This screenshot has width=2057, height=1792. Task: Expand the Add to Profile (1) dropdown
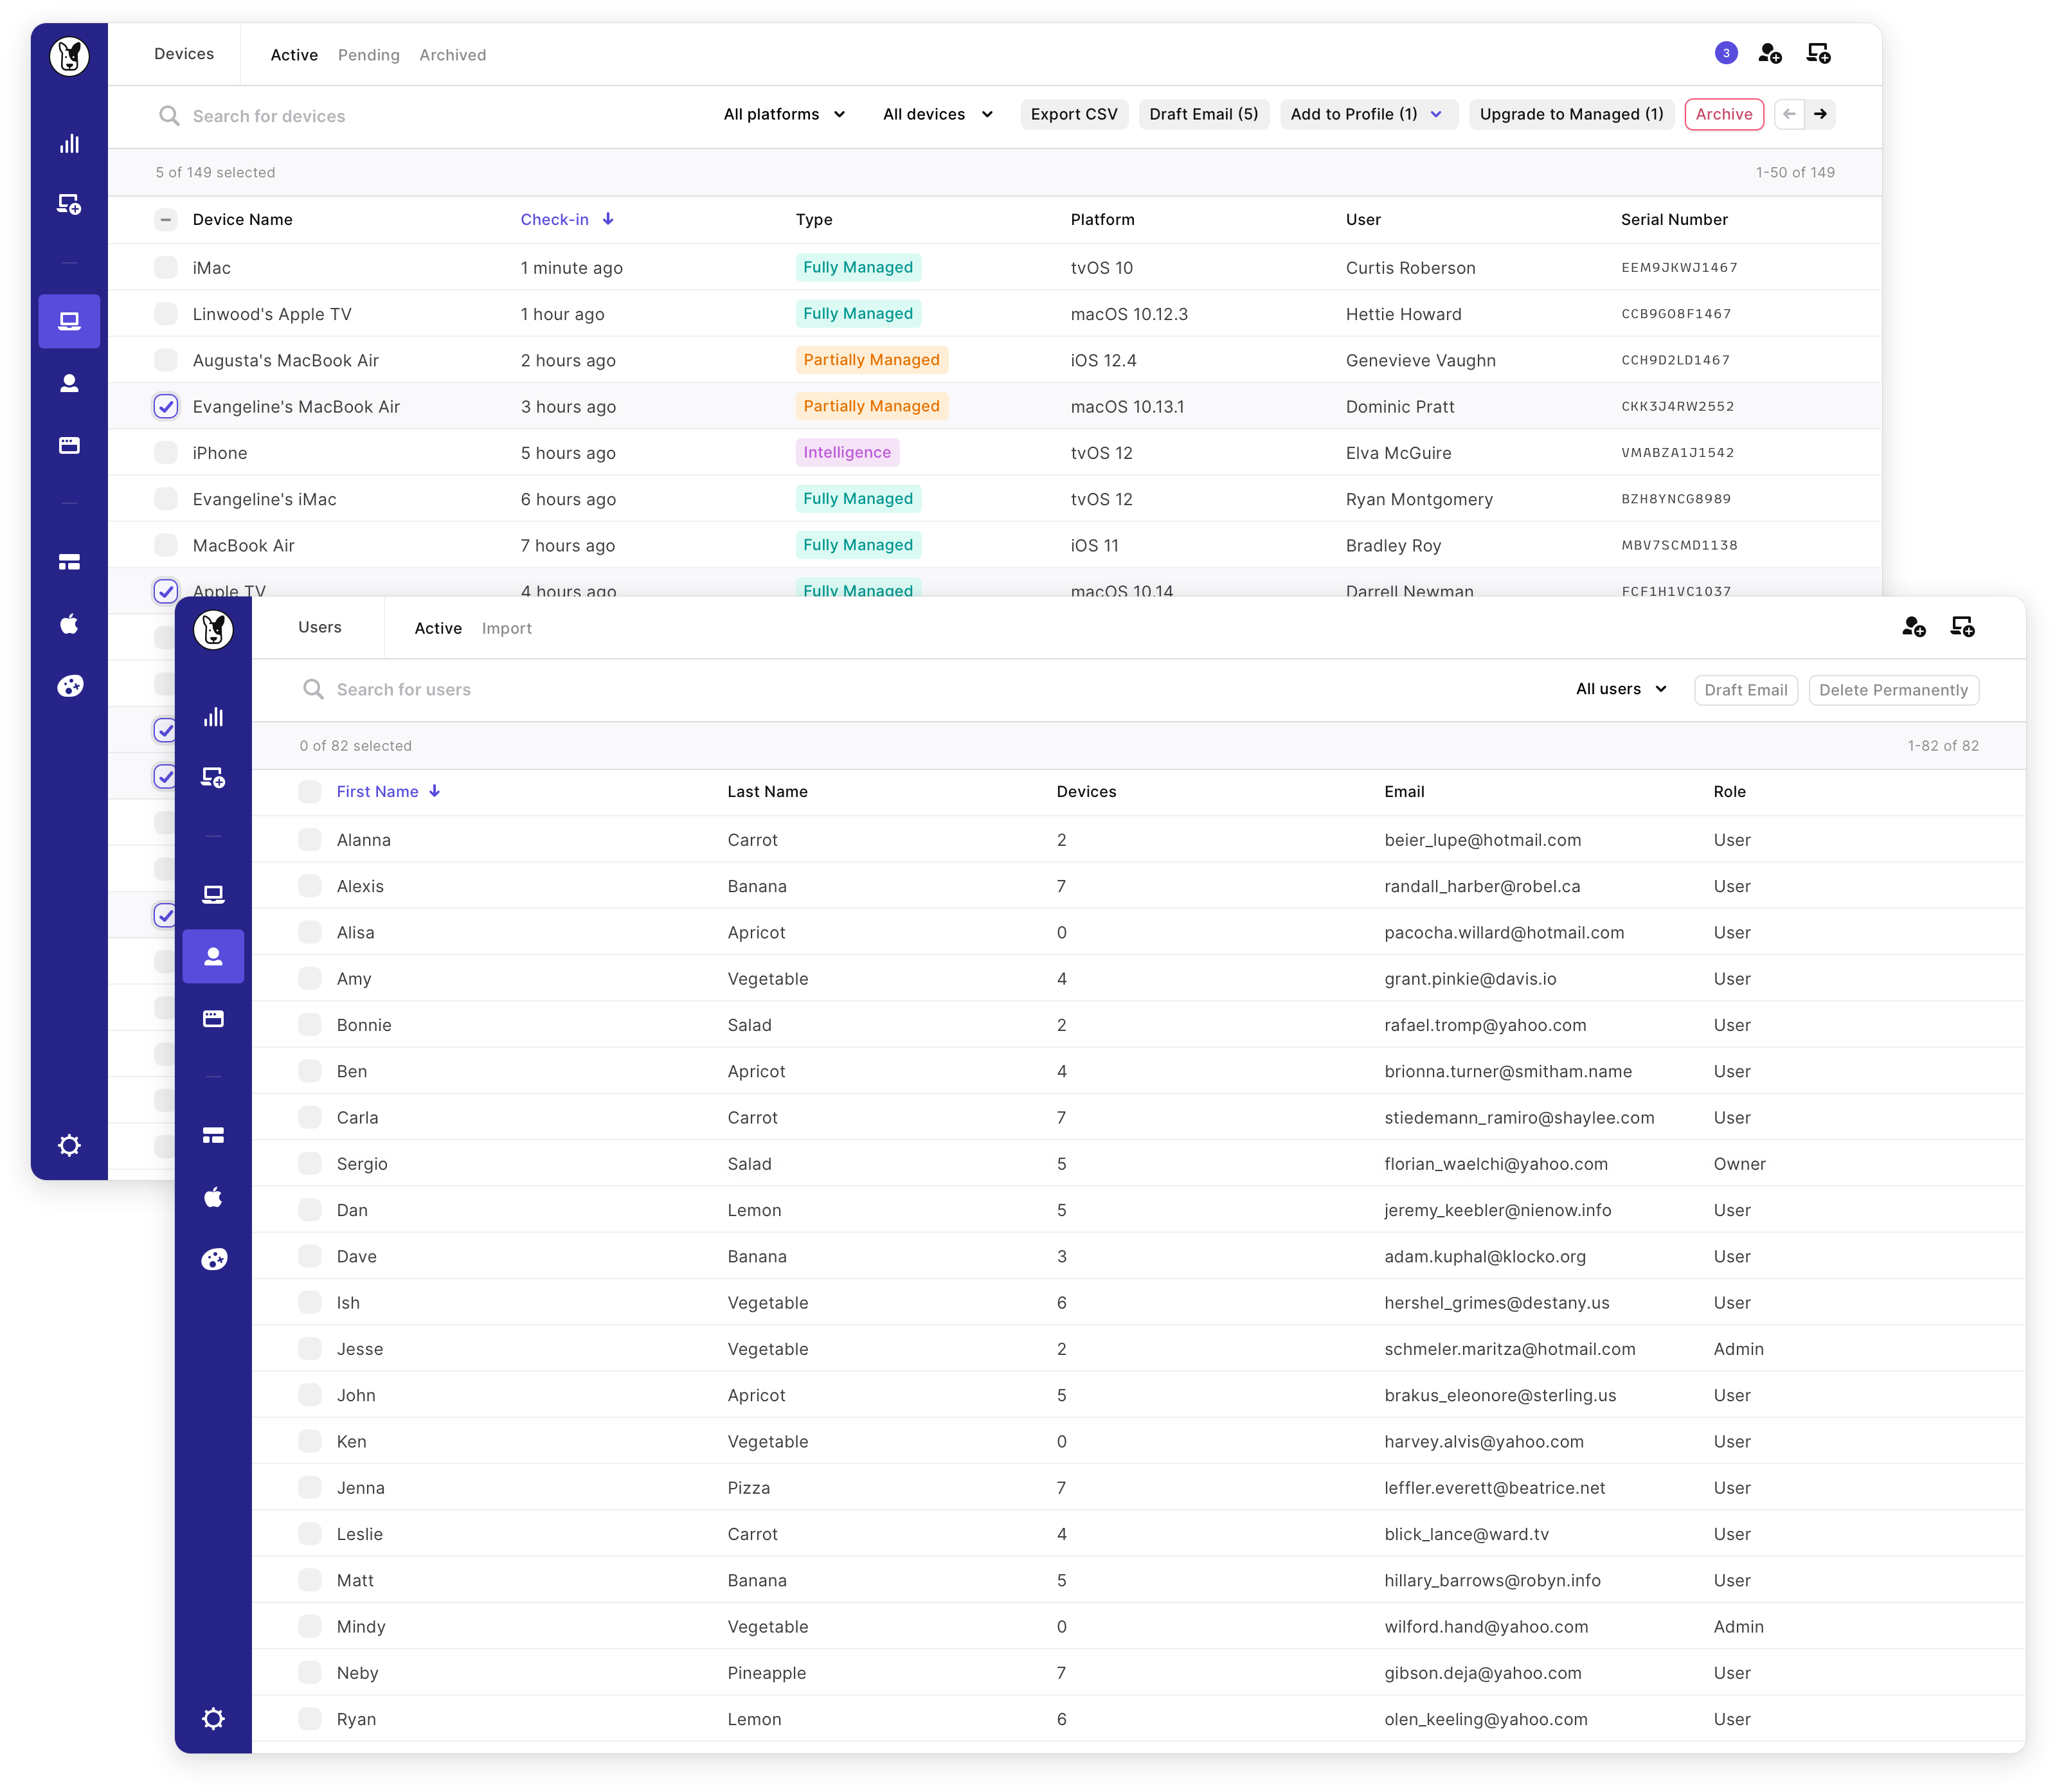(x=1368, y=114)
